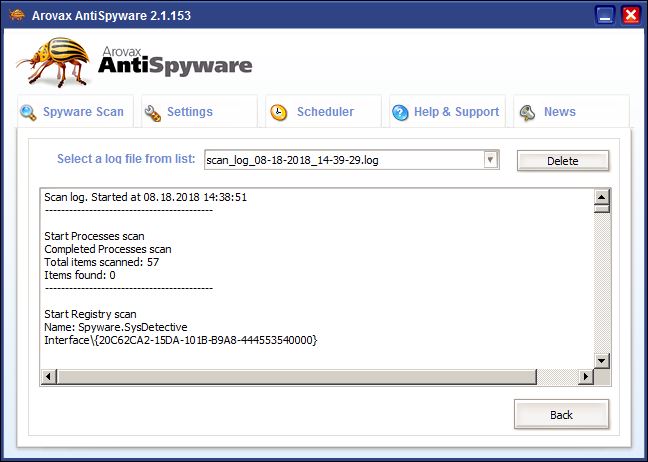
Task: Click the Arovax AntiSpyware 2.1.153 title text
Action: tap(112, 16)
